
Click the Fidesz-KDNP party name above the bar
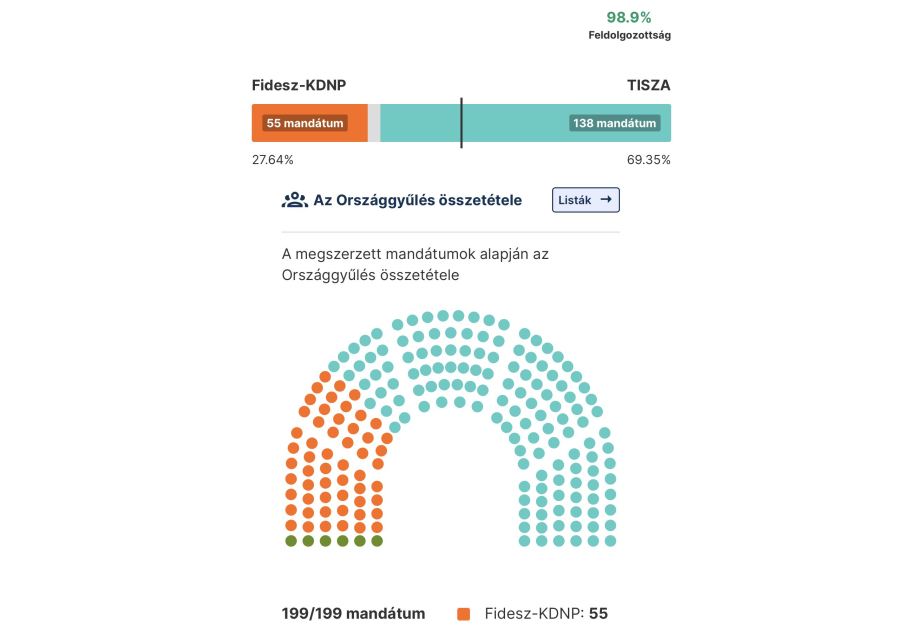pos(299,85)
